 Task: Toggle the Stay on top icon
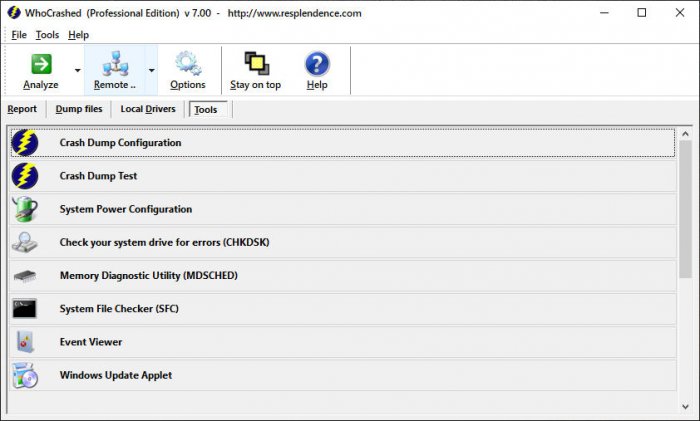click(255, 64)
